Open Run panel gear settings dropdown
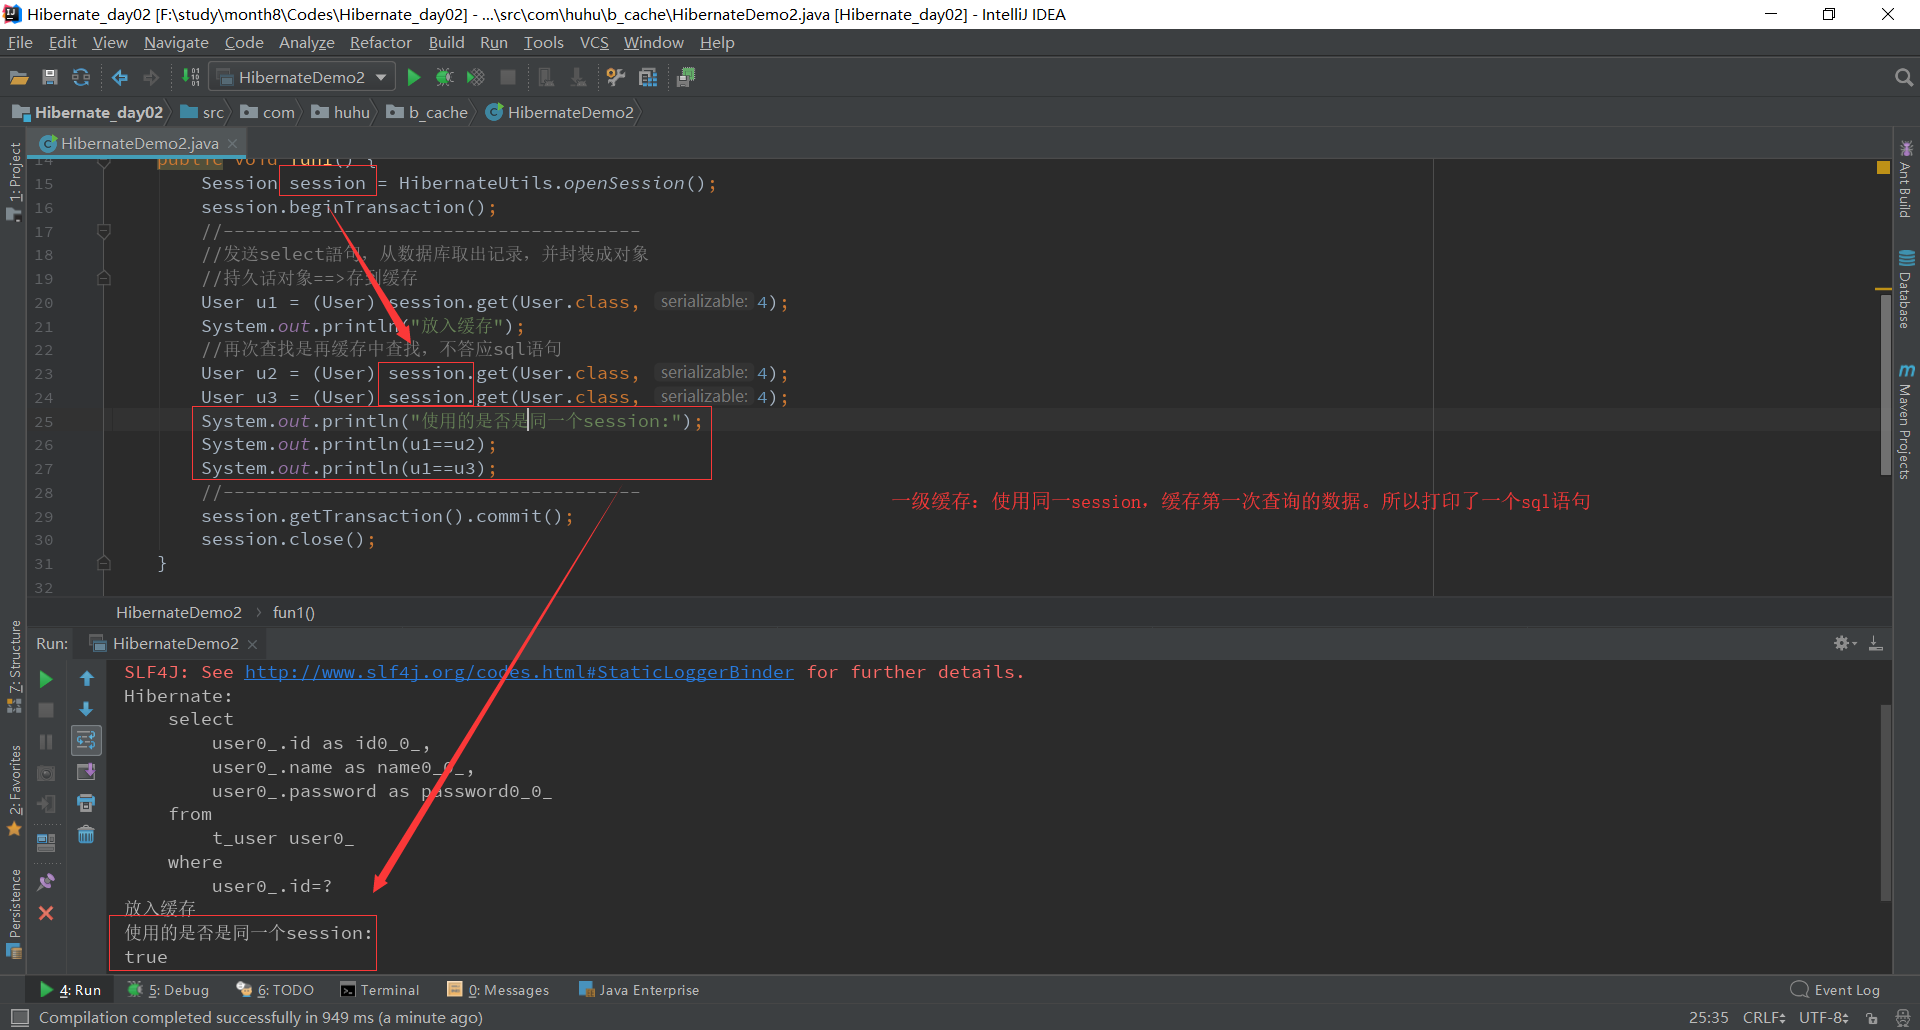 tap(1845, 643)
